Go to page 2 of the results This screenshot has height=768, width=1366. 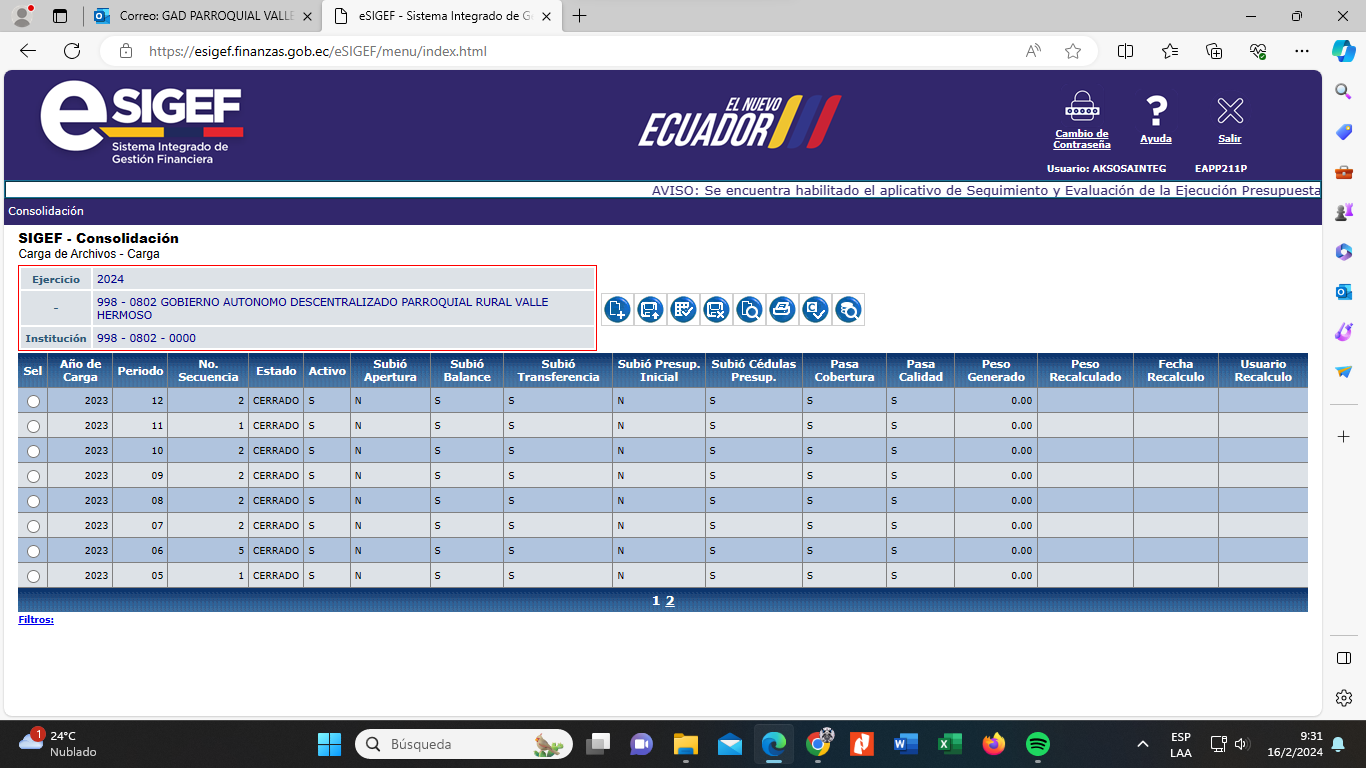670,601
